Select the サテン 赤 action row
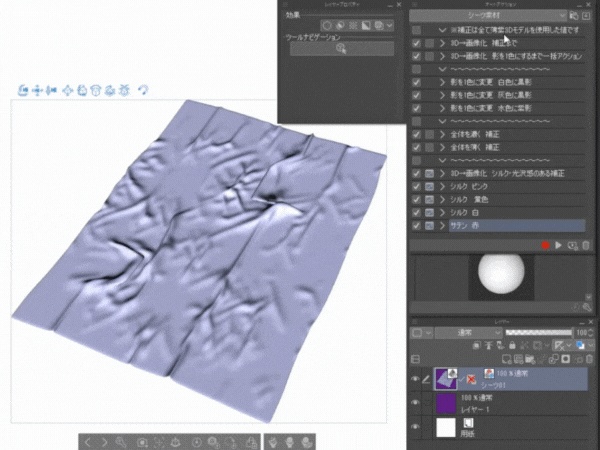600x450 pixels. [x=517, y=225]
